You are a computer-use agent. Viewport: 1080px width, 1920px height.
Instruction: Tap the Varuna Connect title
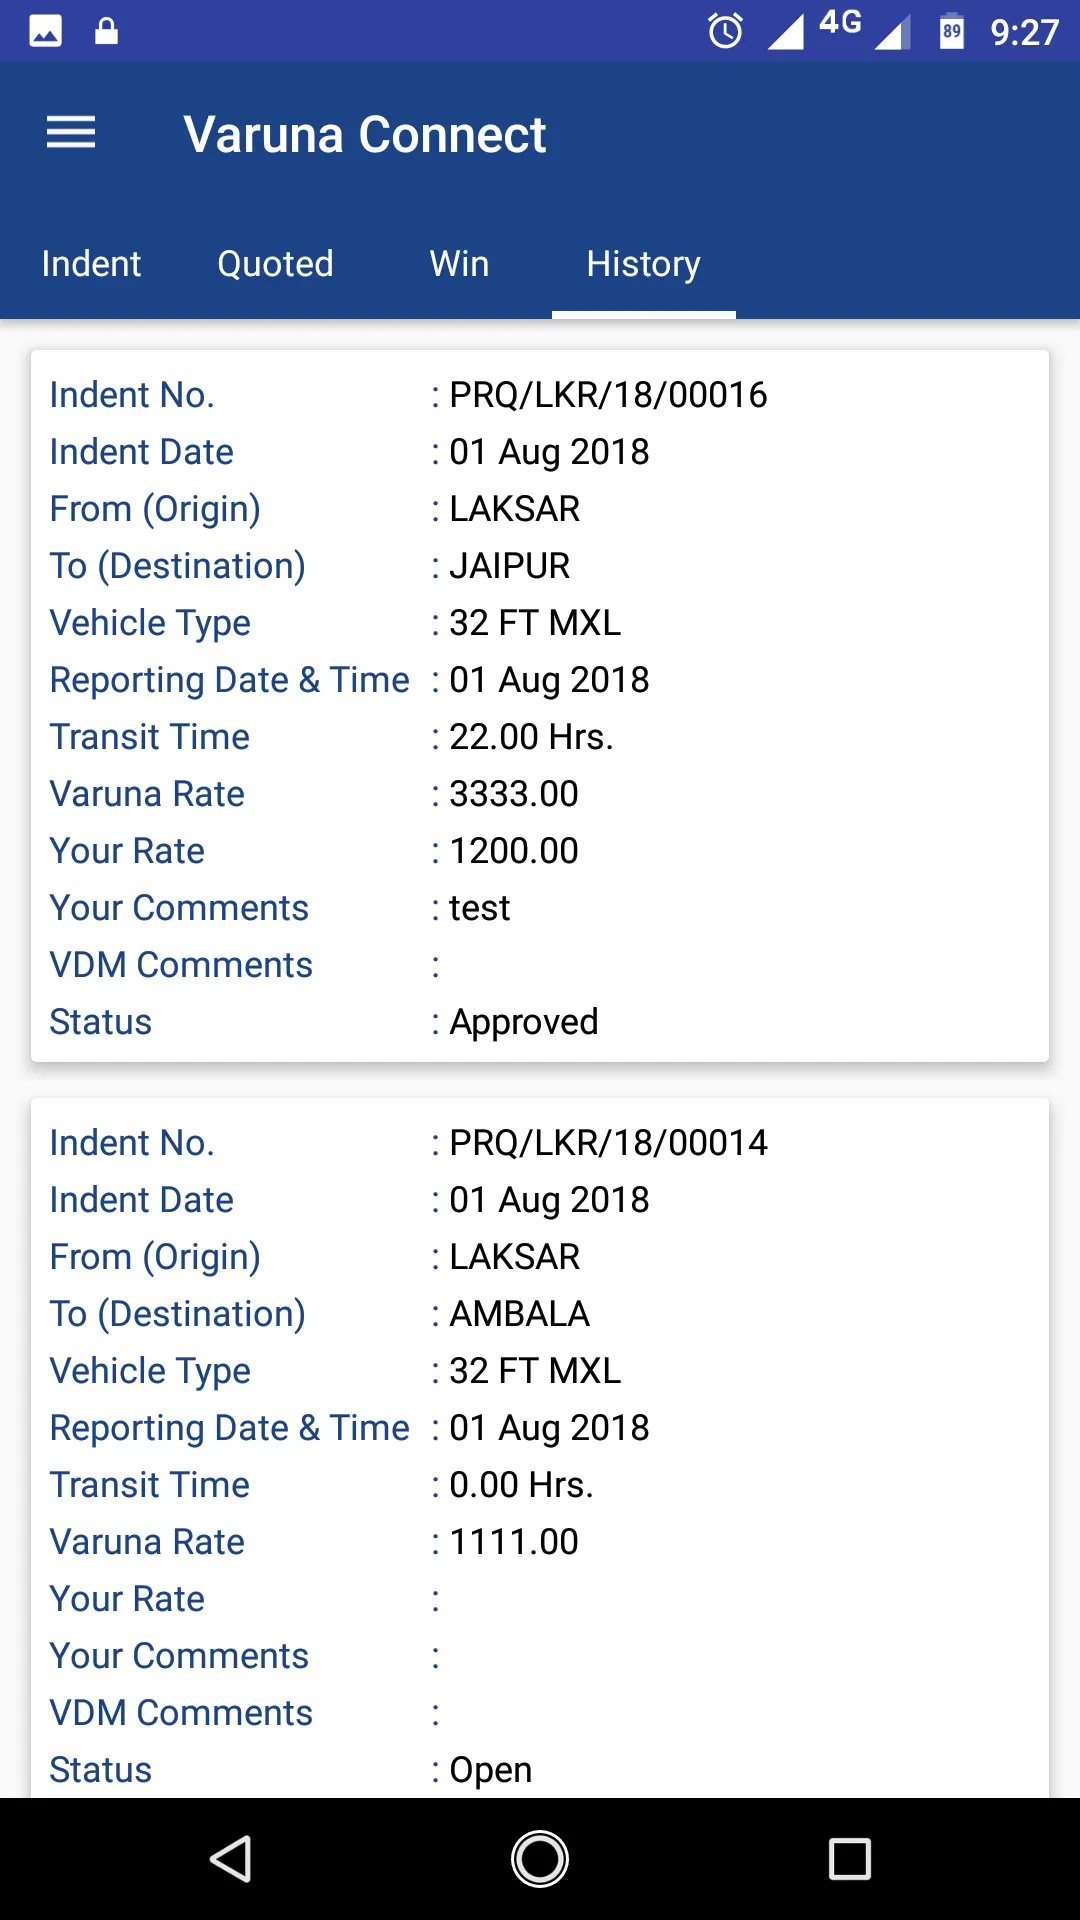point(365,134)
